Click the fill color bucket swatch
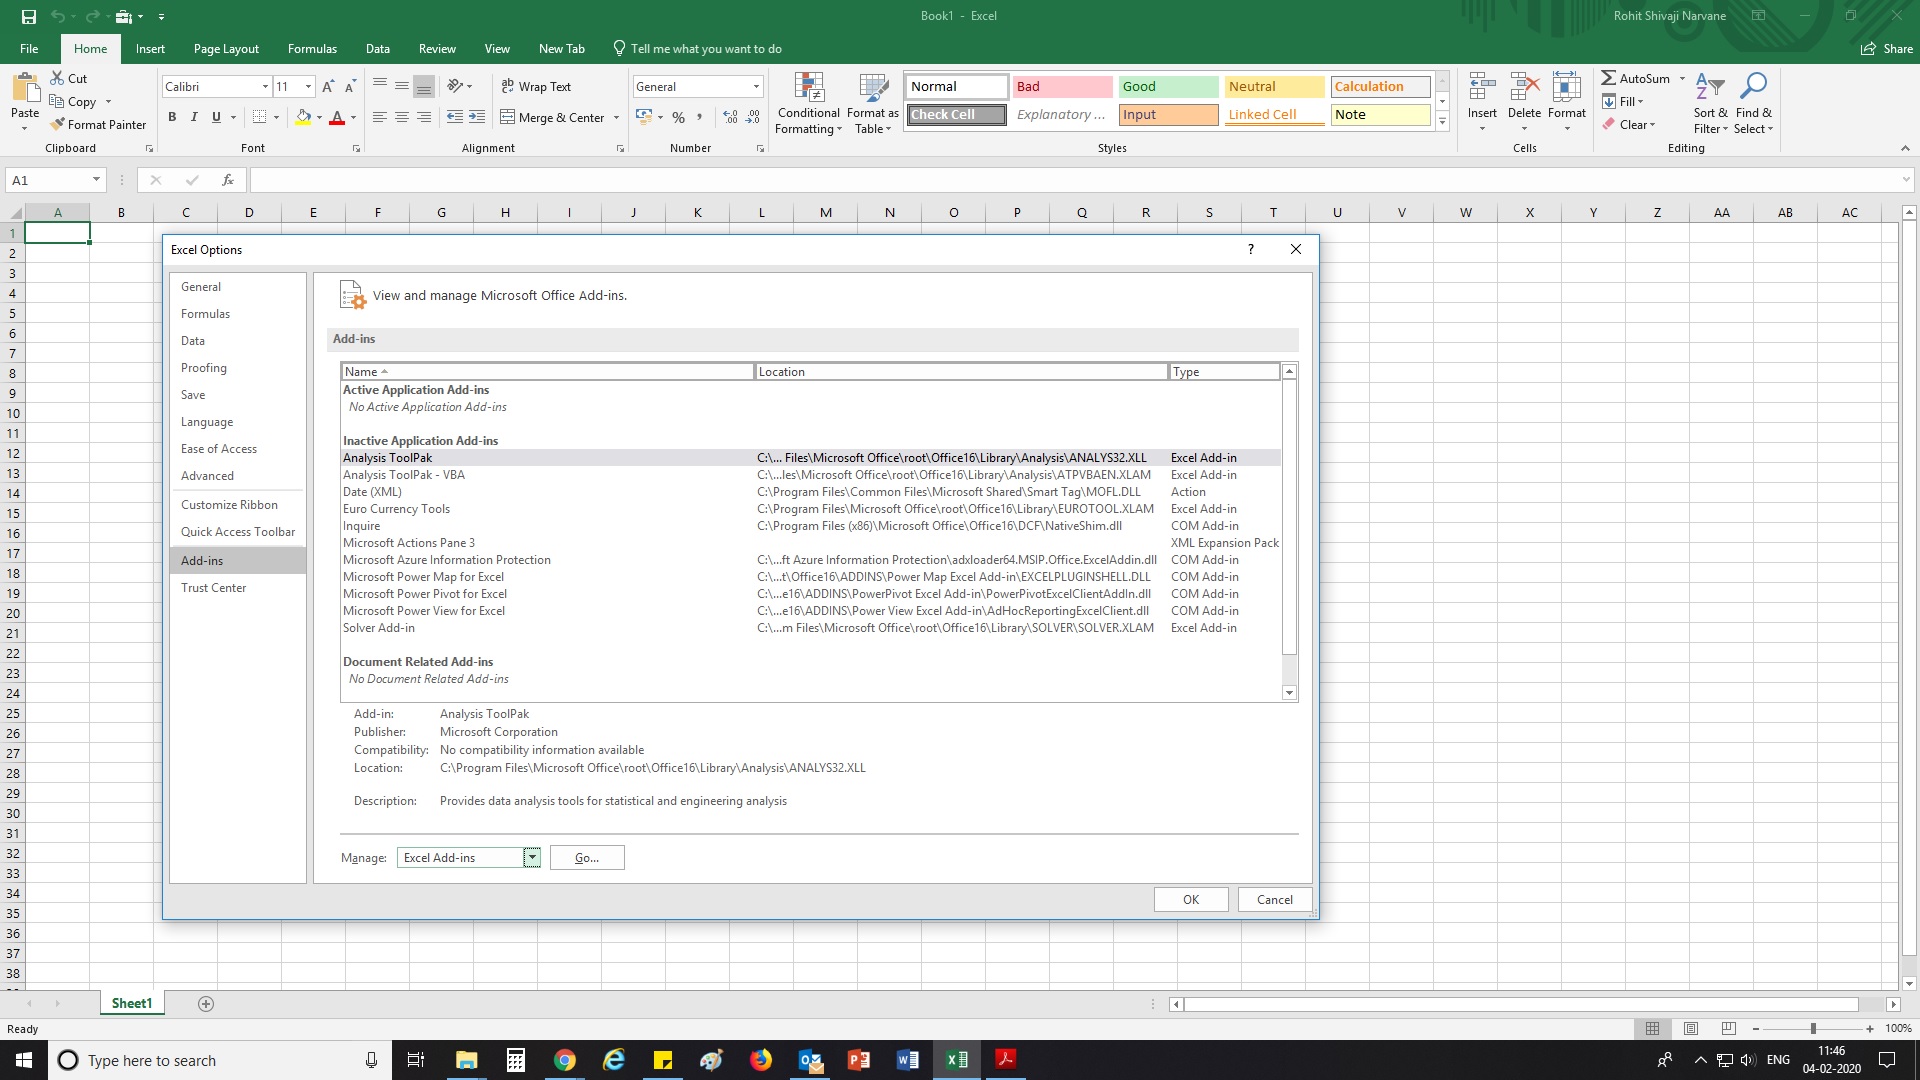1920x1080 pixels. click(x=303, y=117)
